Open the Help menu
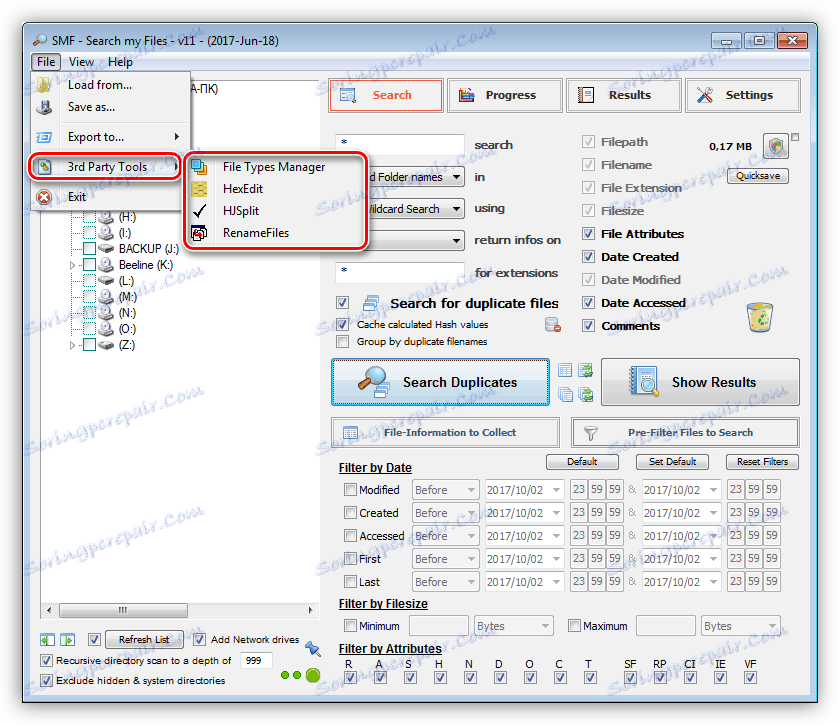 120,62
